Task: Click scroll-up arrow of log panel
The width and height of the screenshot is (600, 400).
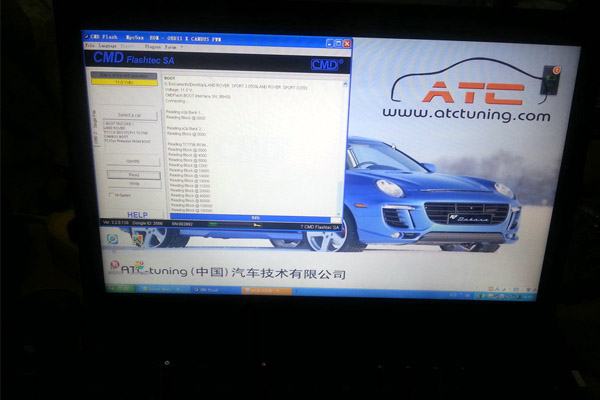Action: point(345,84)
